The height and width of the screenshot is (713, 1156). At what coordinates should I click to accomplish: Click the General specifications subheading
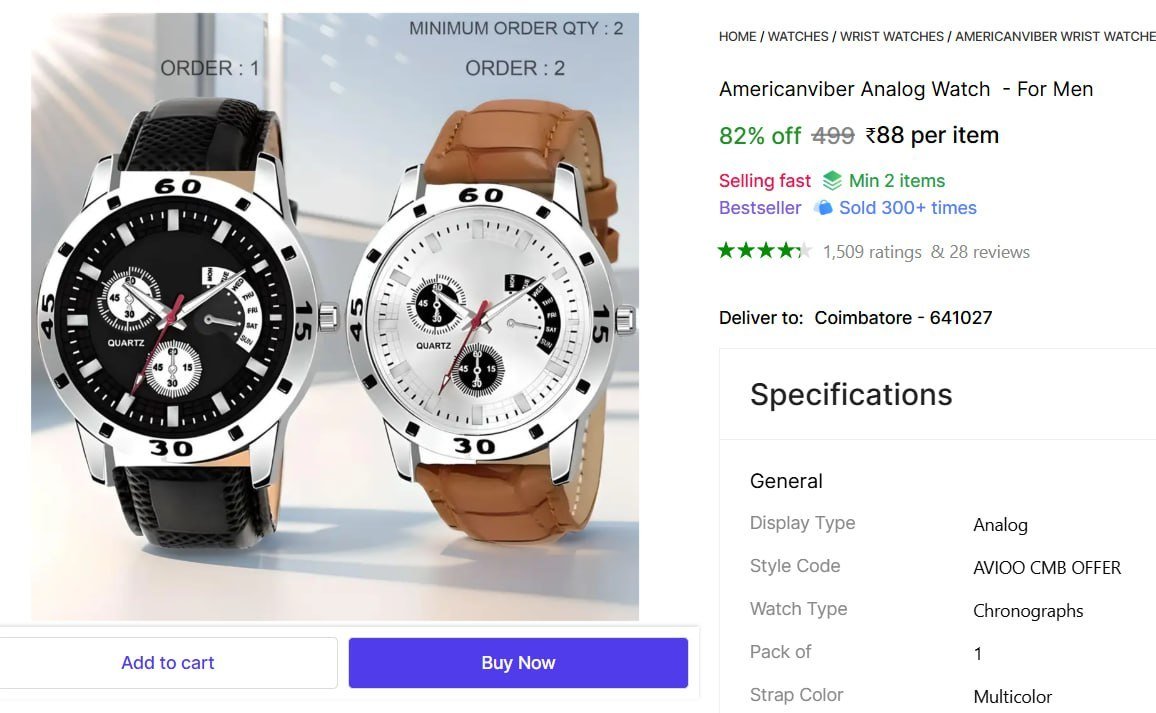point(786,481)
